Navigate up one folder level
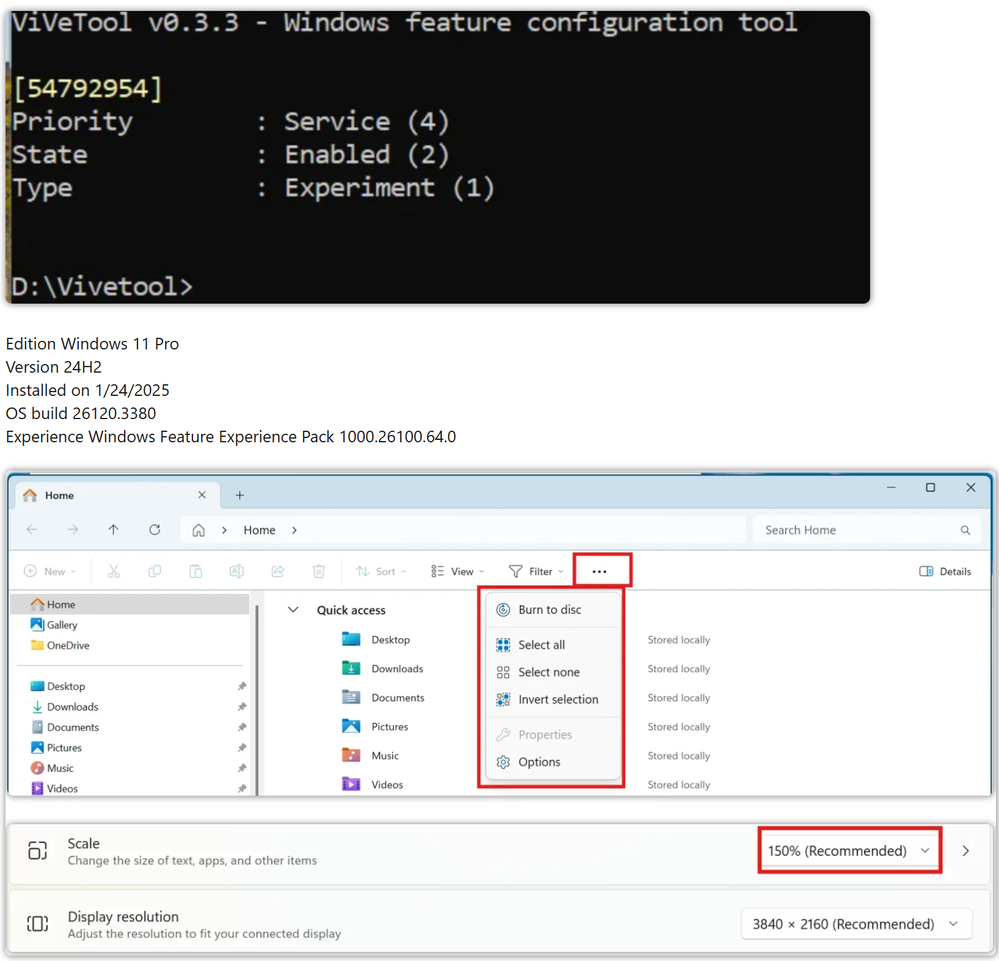 (113, 530)
